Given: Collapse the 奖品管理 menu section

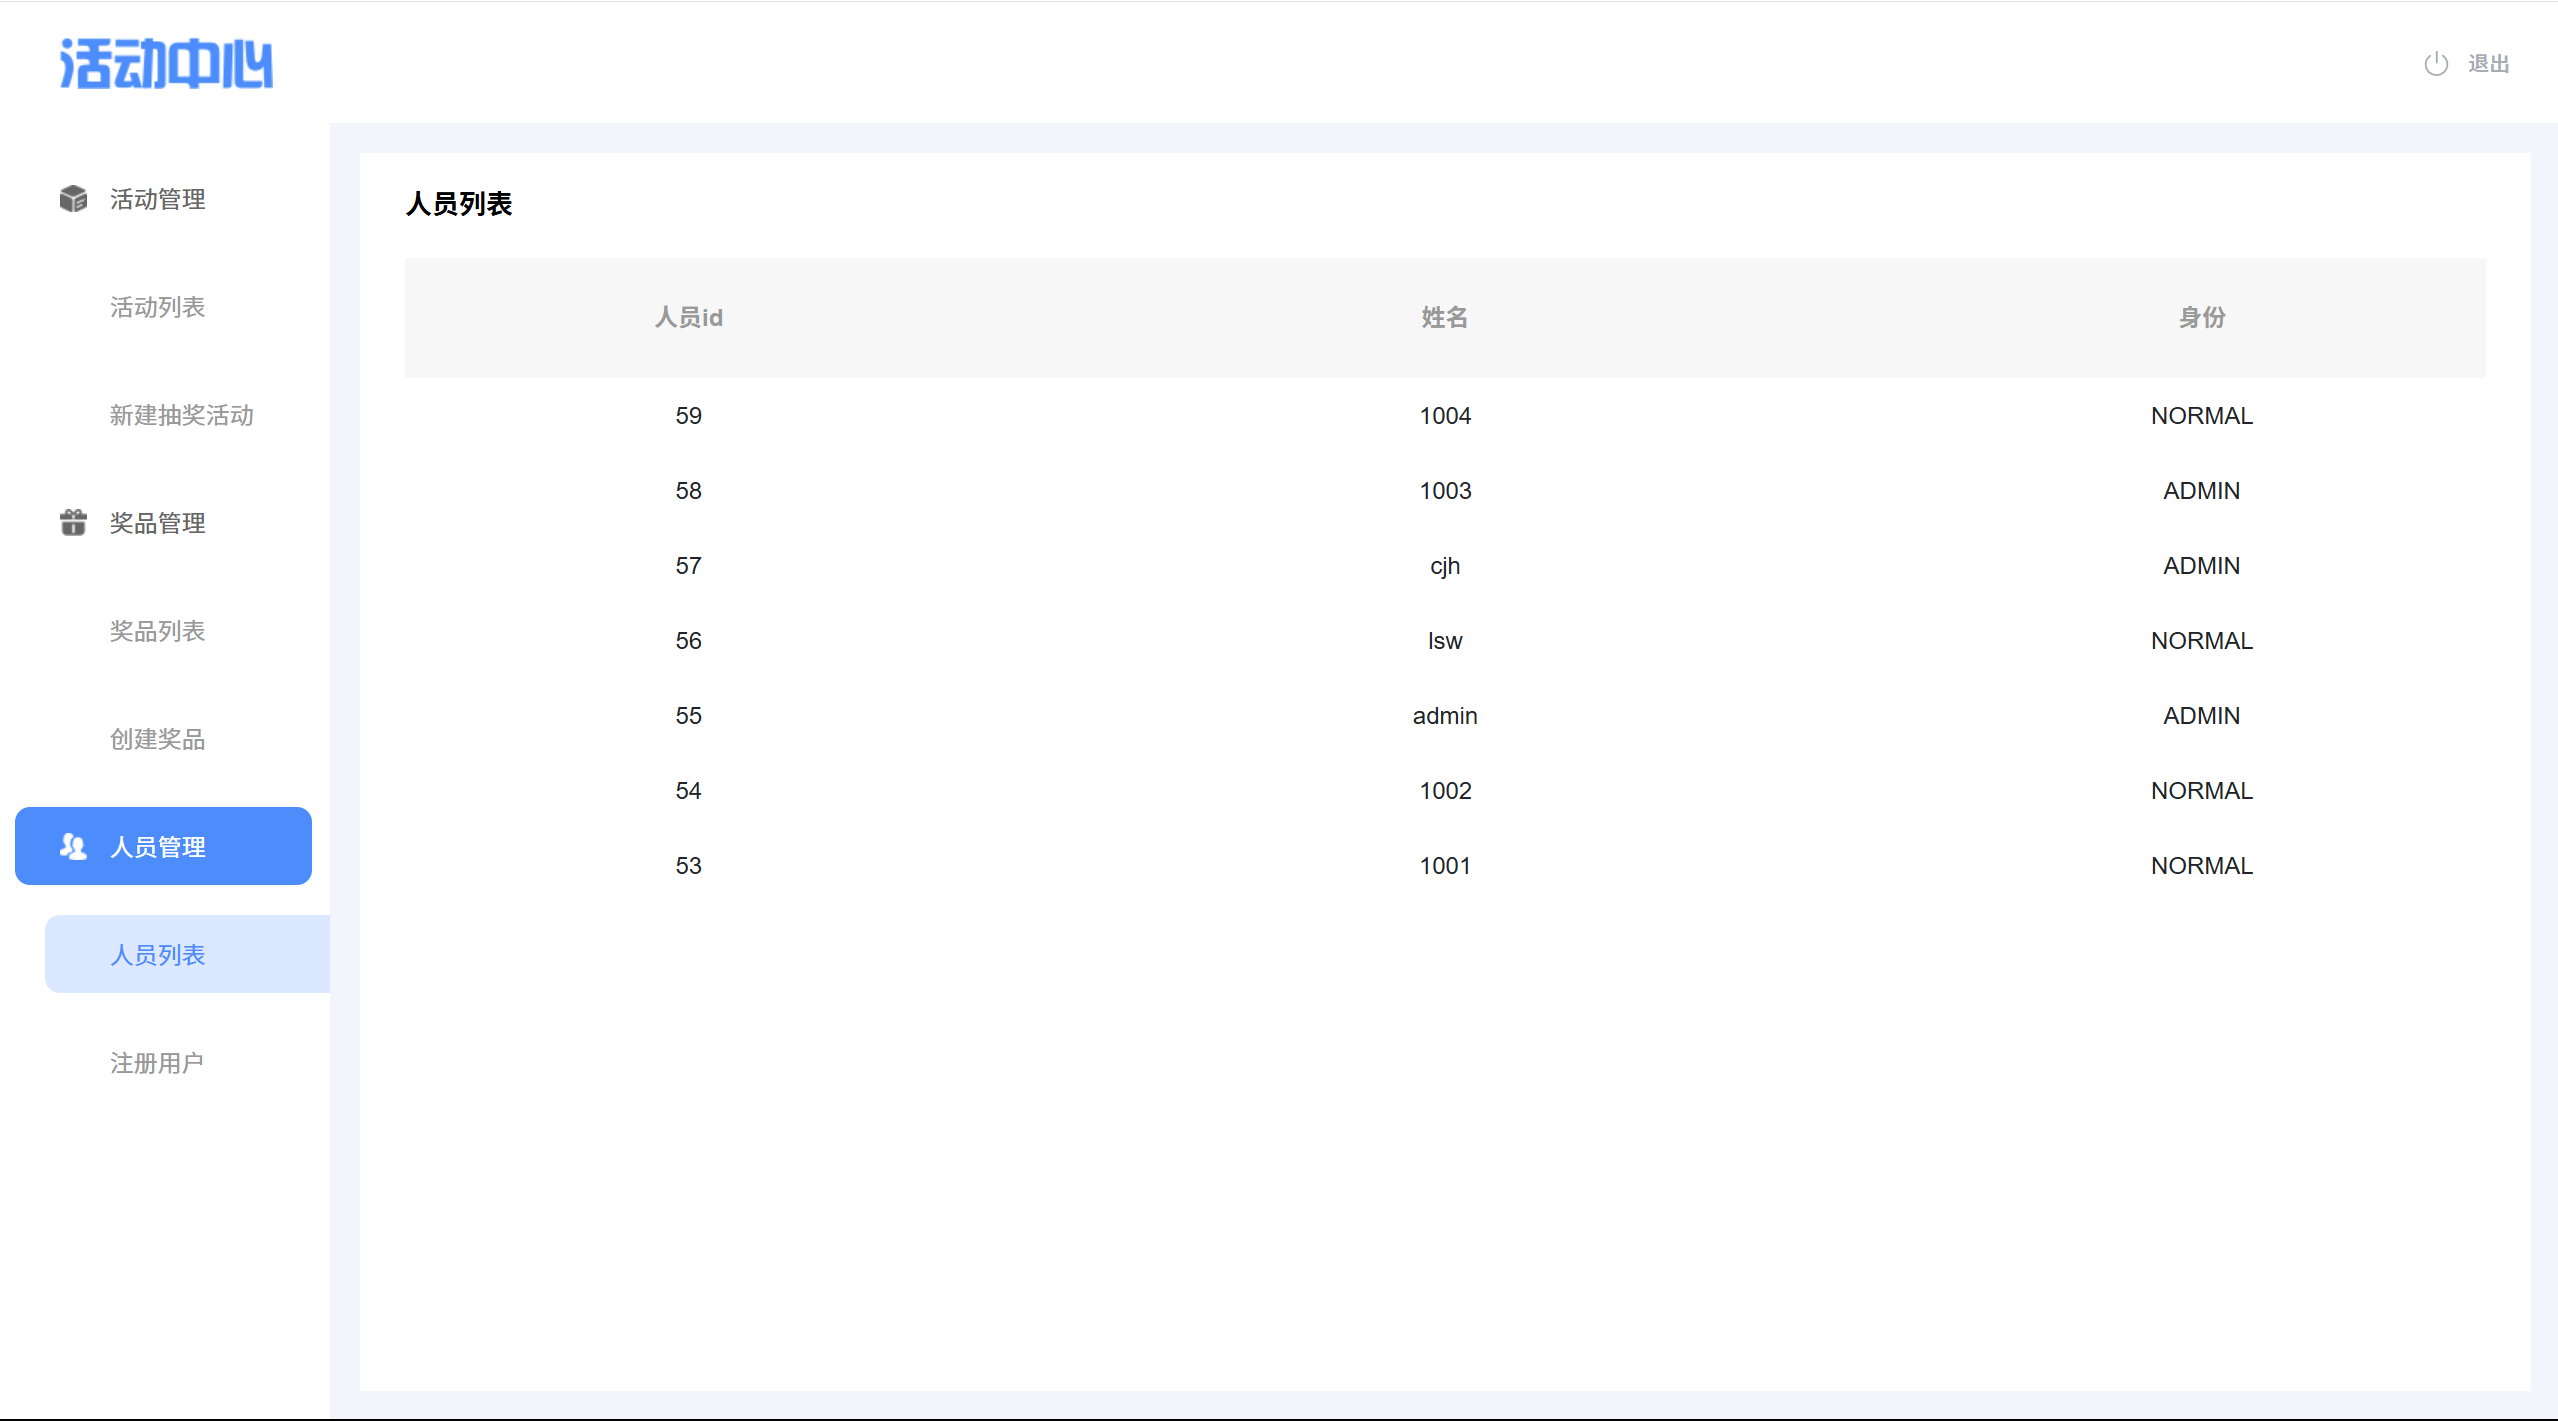Looking at the screenshot, I should [x=158, y=523].
